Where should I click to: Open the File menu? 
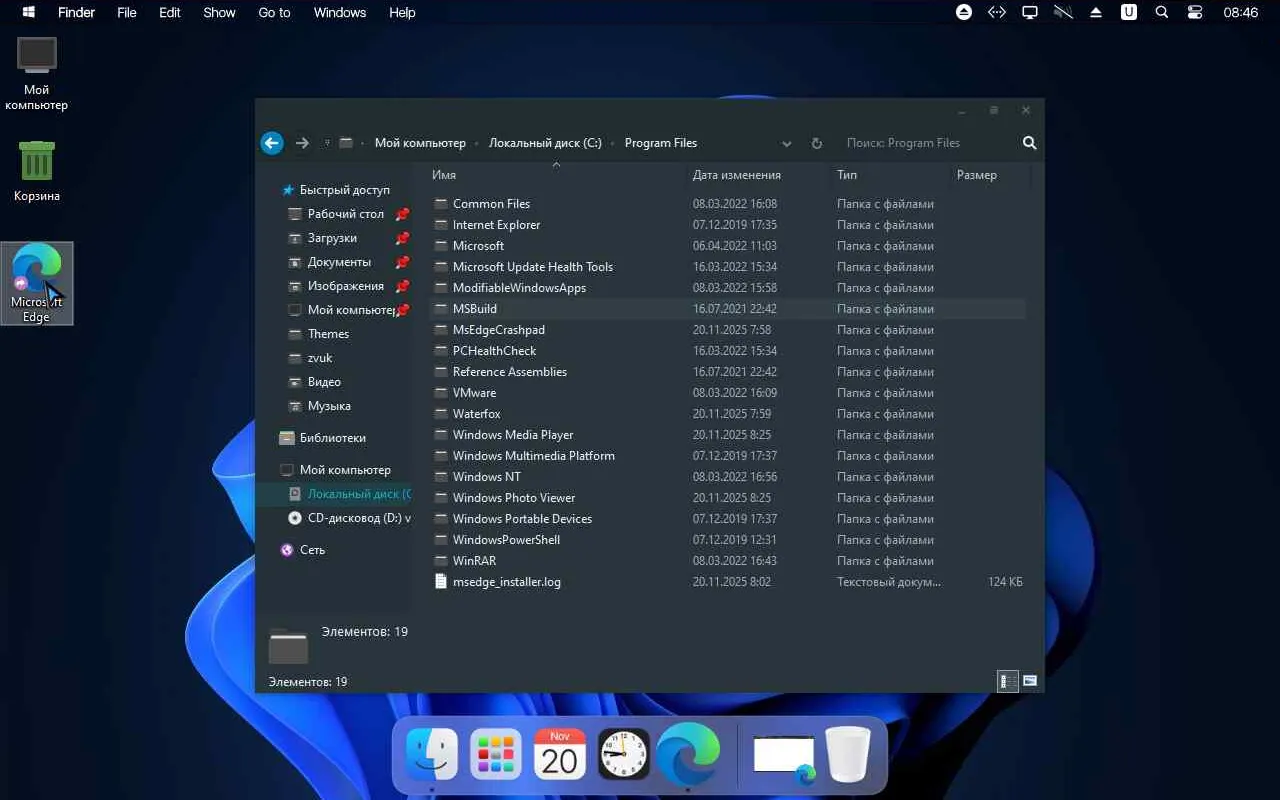click(127, 12)
